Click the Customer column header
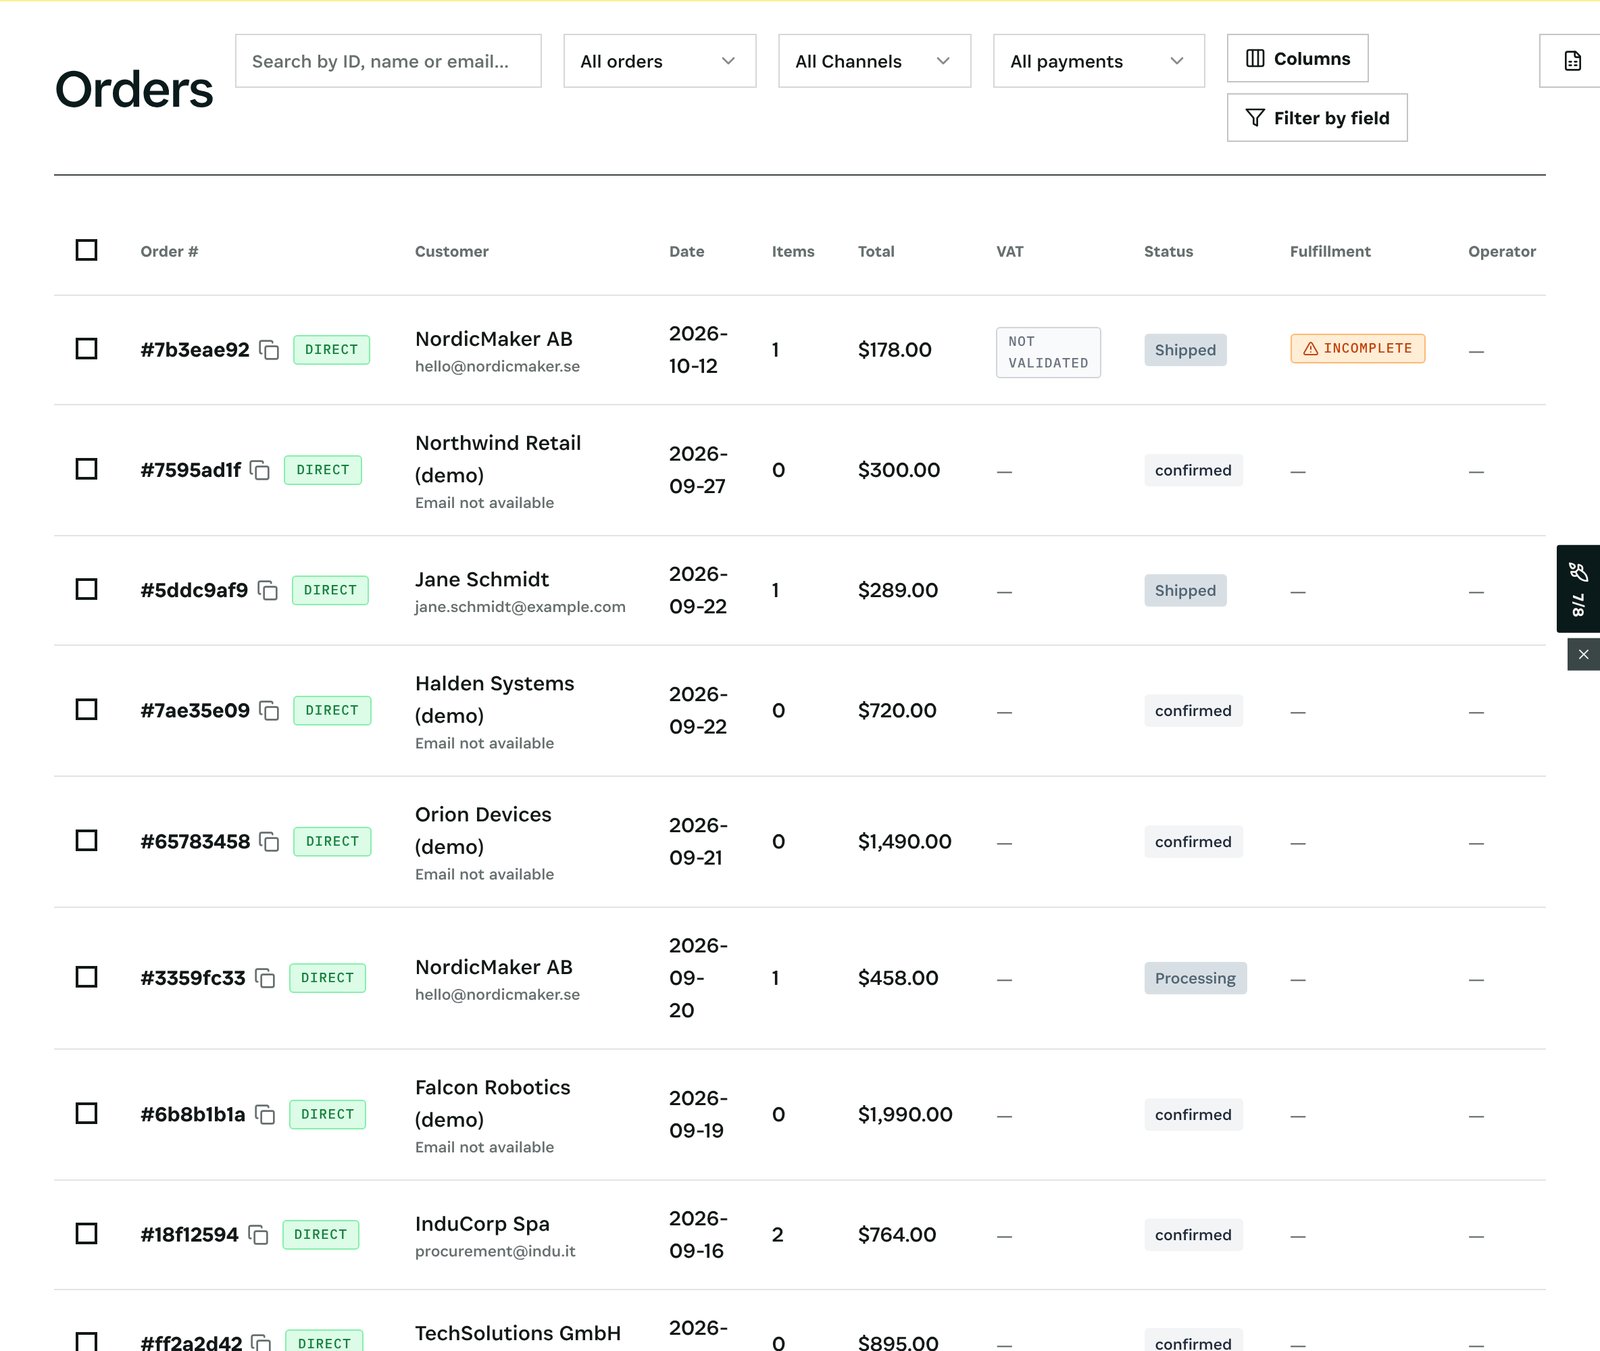This screenshot has height=1351, width=1600. coord(452,252)
